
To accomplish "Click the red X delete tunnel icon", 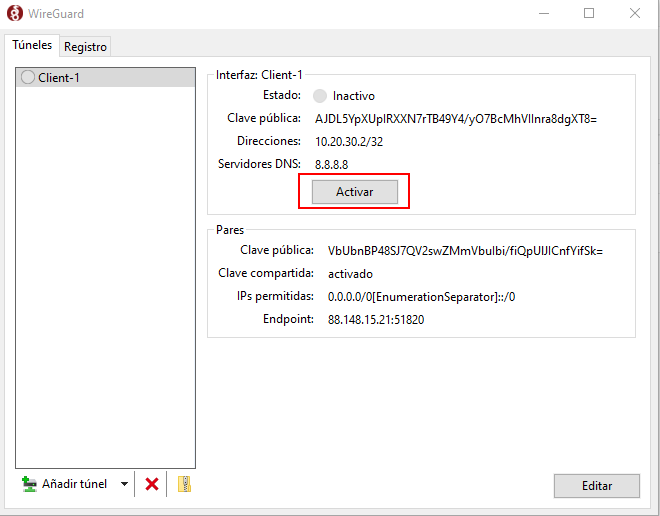I will (152, 484).
